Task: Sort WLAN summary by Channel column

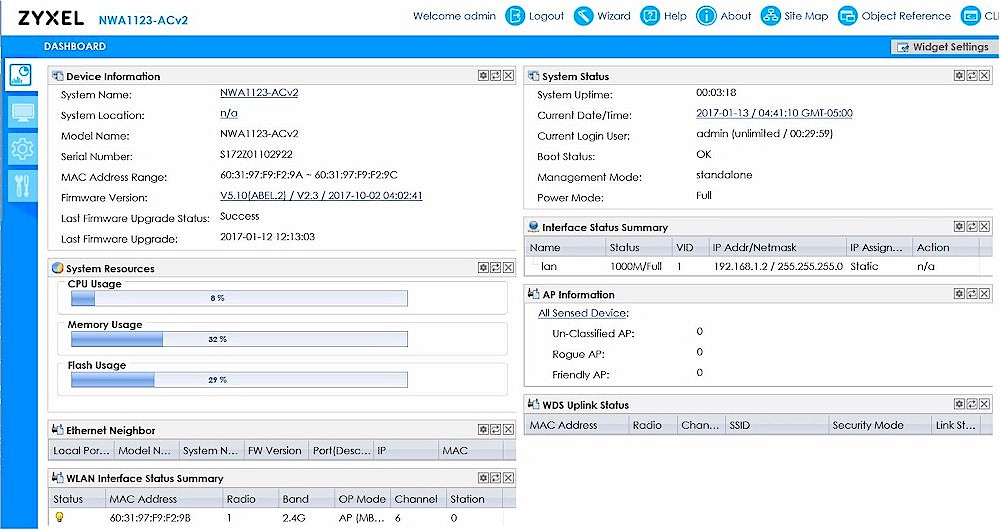Action: (x=417, y=499)
